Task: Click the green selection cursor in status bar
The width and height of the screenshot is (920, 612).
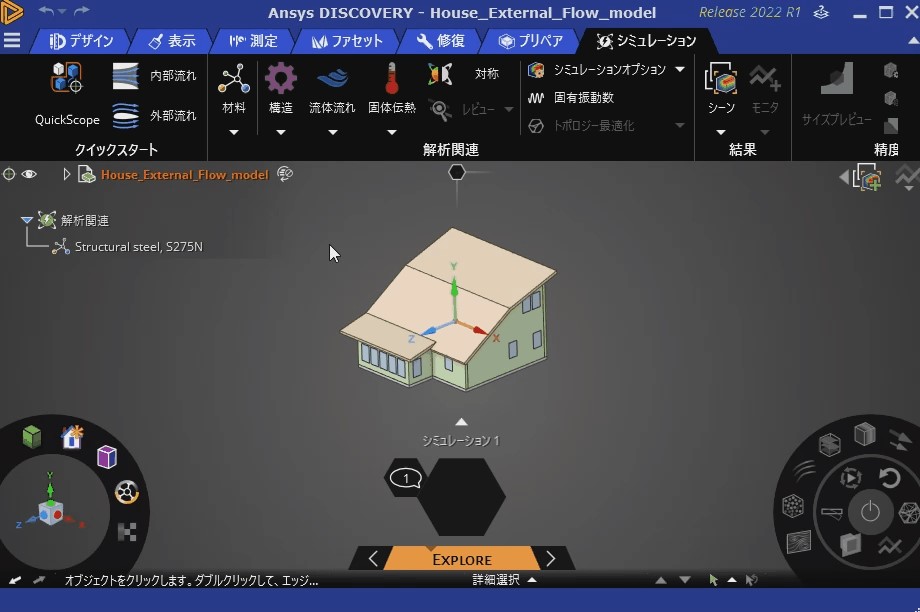Action: pos(713,580)
